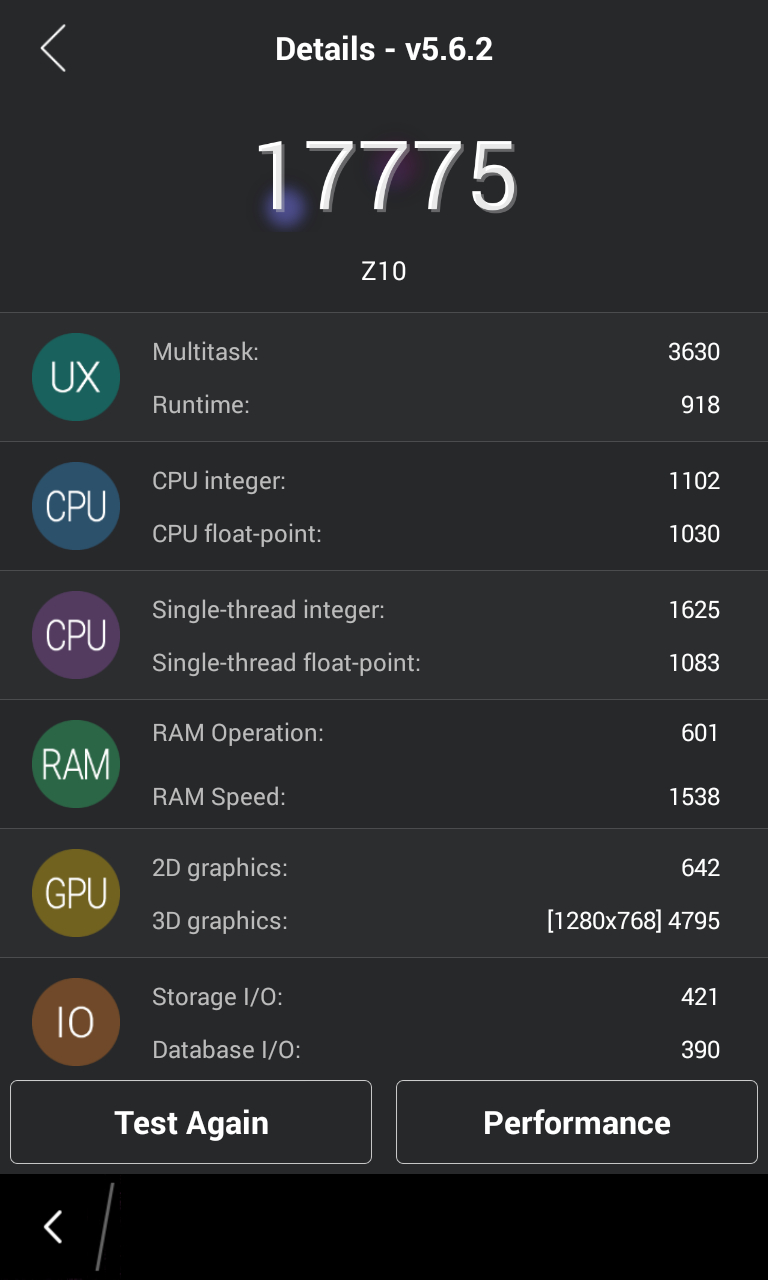
Task: Select the Runtime score 918
Action: [x=700, y=405]
